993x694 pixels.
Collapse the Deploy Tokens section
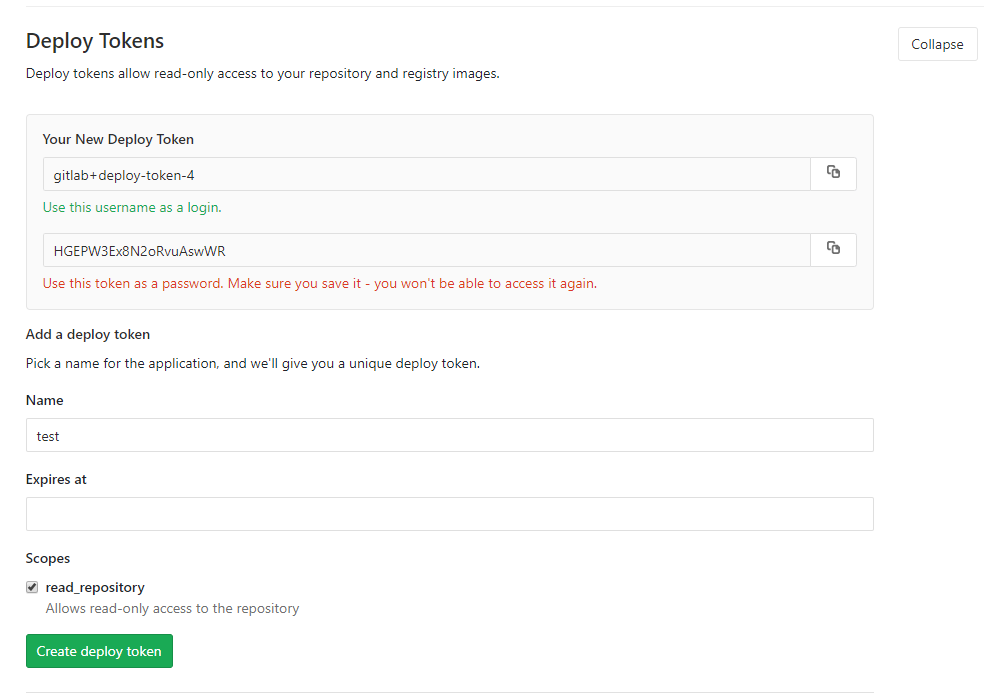click(937, 44)
